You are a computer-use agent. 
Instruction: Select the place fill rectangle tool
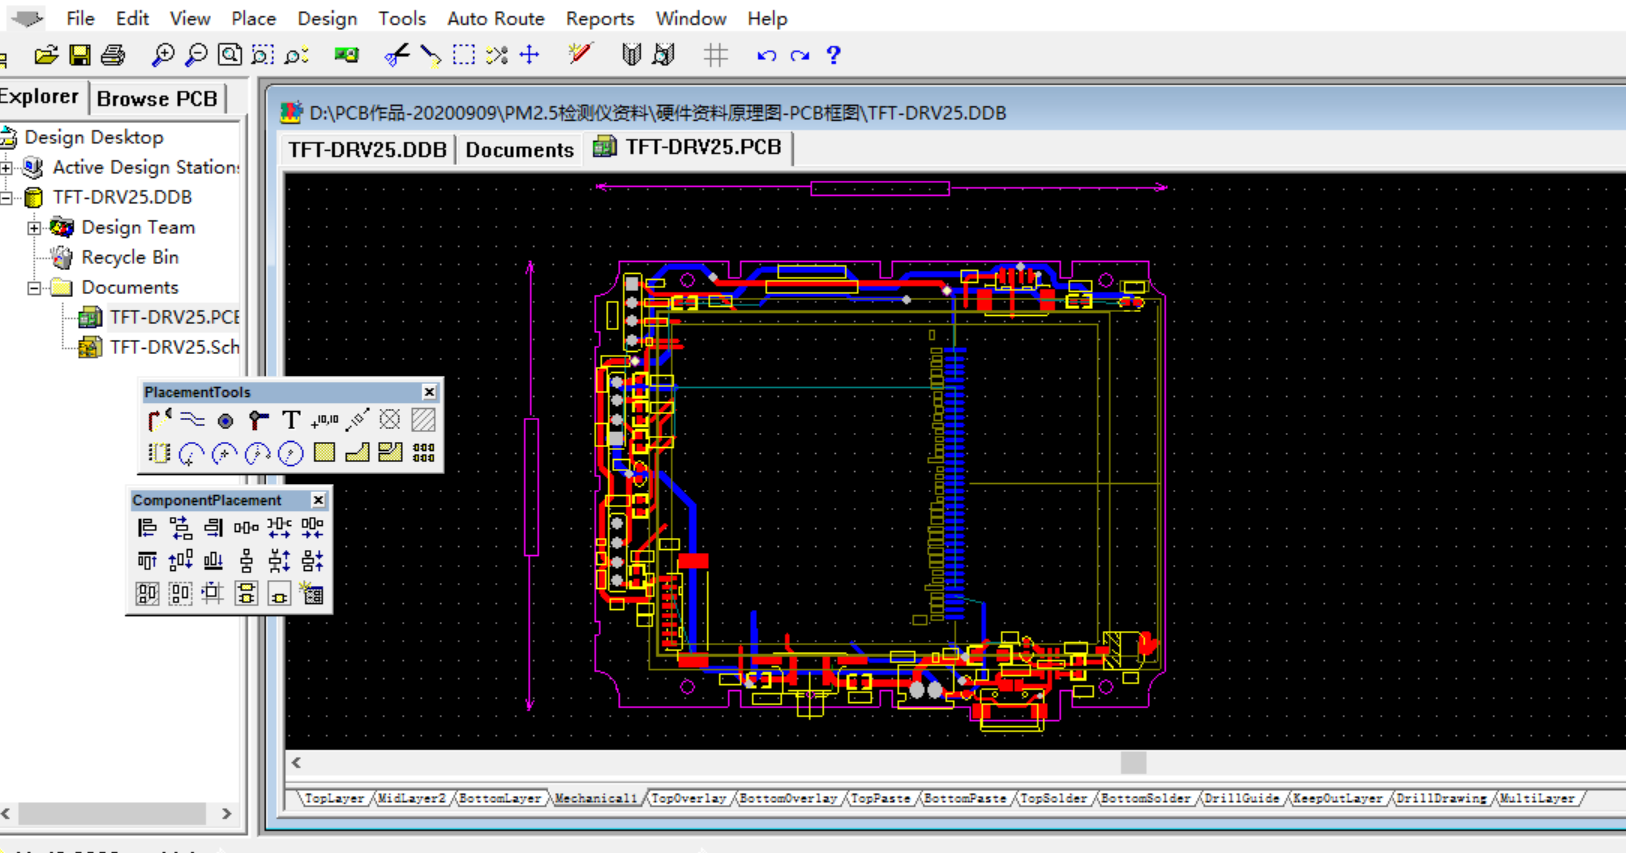324,453
